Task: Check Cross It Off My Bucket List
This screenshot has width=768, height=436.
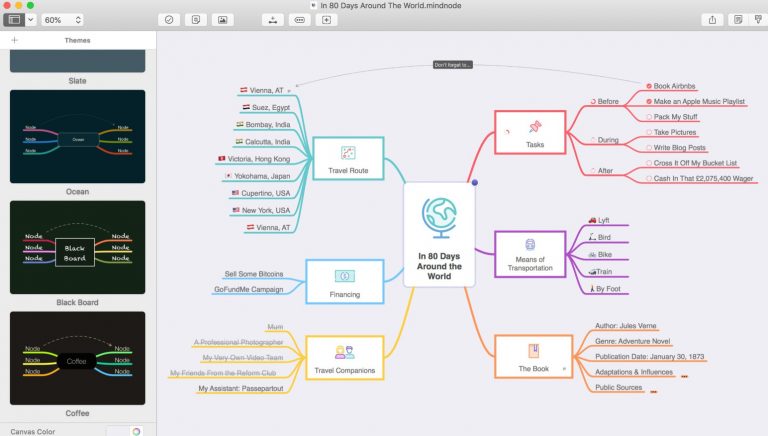Action: coord(649,163)
